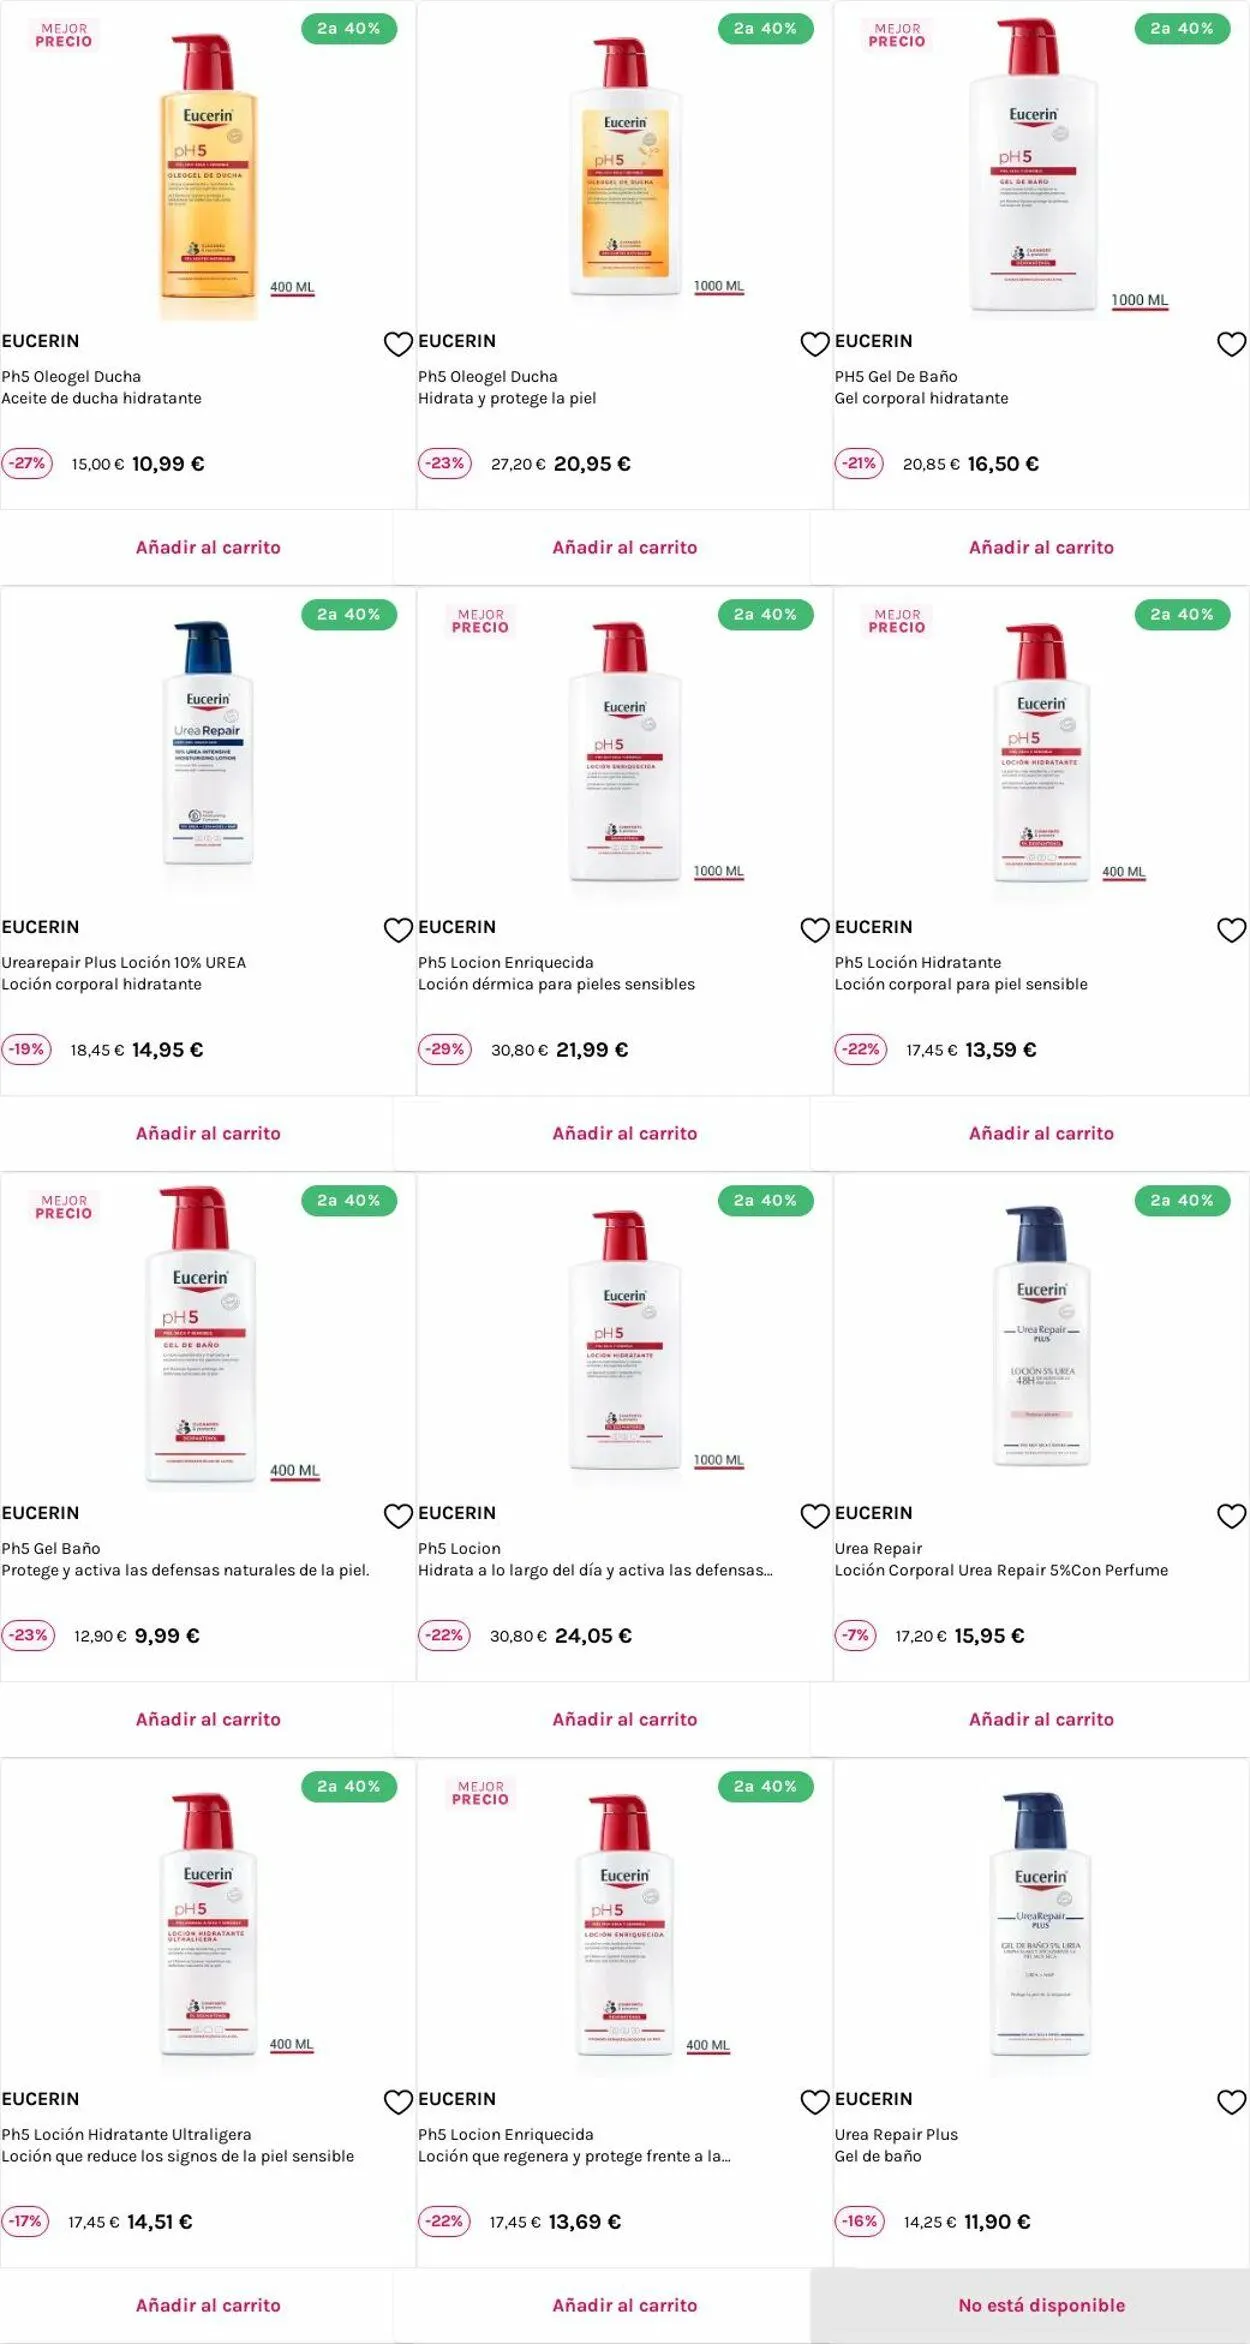This screenshot has width=1250, height=2344.
Task: Favorite the Urearepair Plus Loción 10% UREA
Action: 398,930
